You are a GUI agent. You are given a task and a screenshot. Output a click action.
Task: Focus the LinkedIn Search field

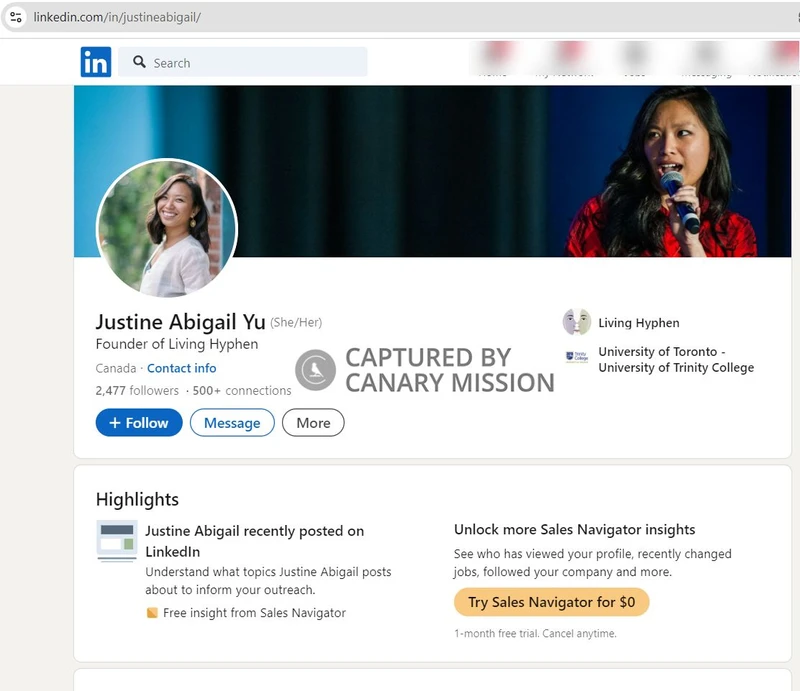pos(242,62)
